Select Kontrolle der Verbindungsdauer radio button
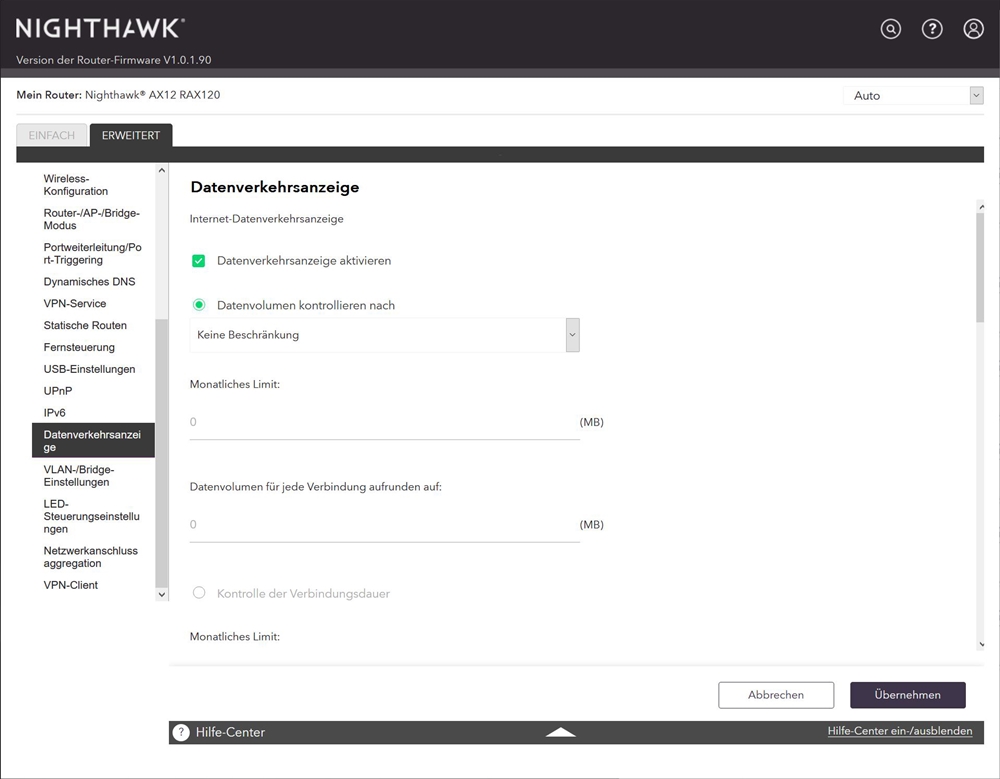 point(198,593)
